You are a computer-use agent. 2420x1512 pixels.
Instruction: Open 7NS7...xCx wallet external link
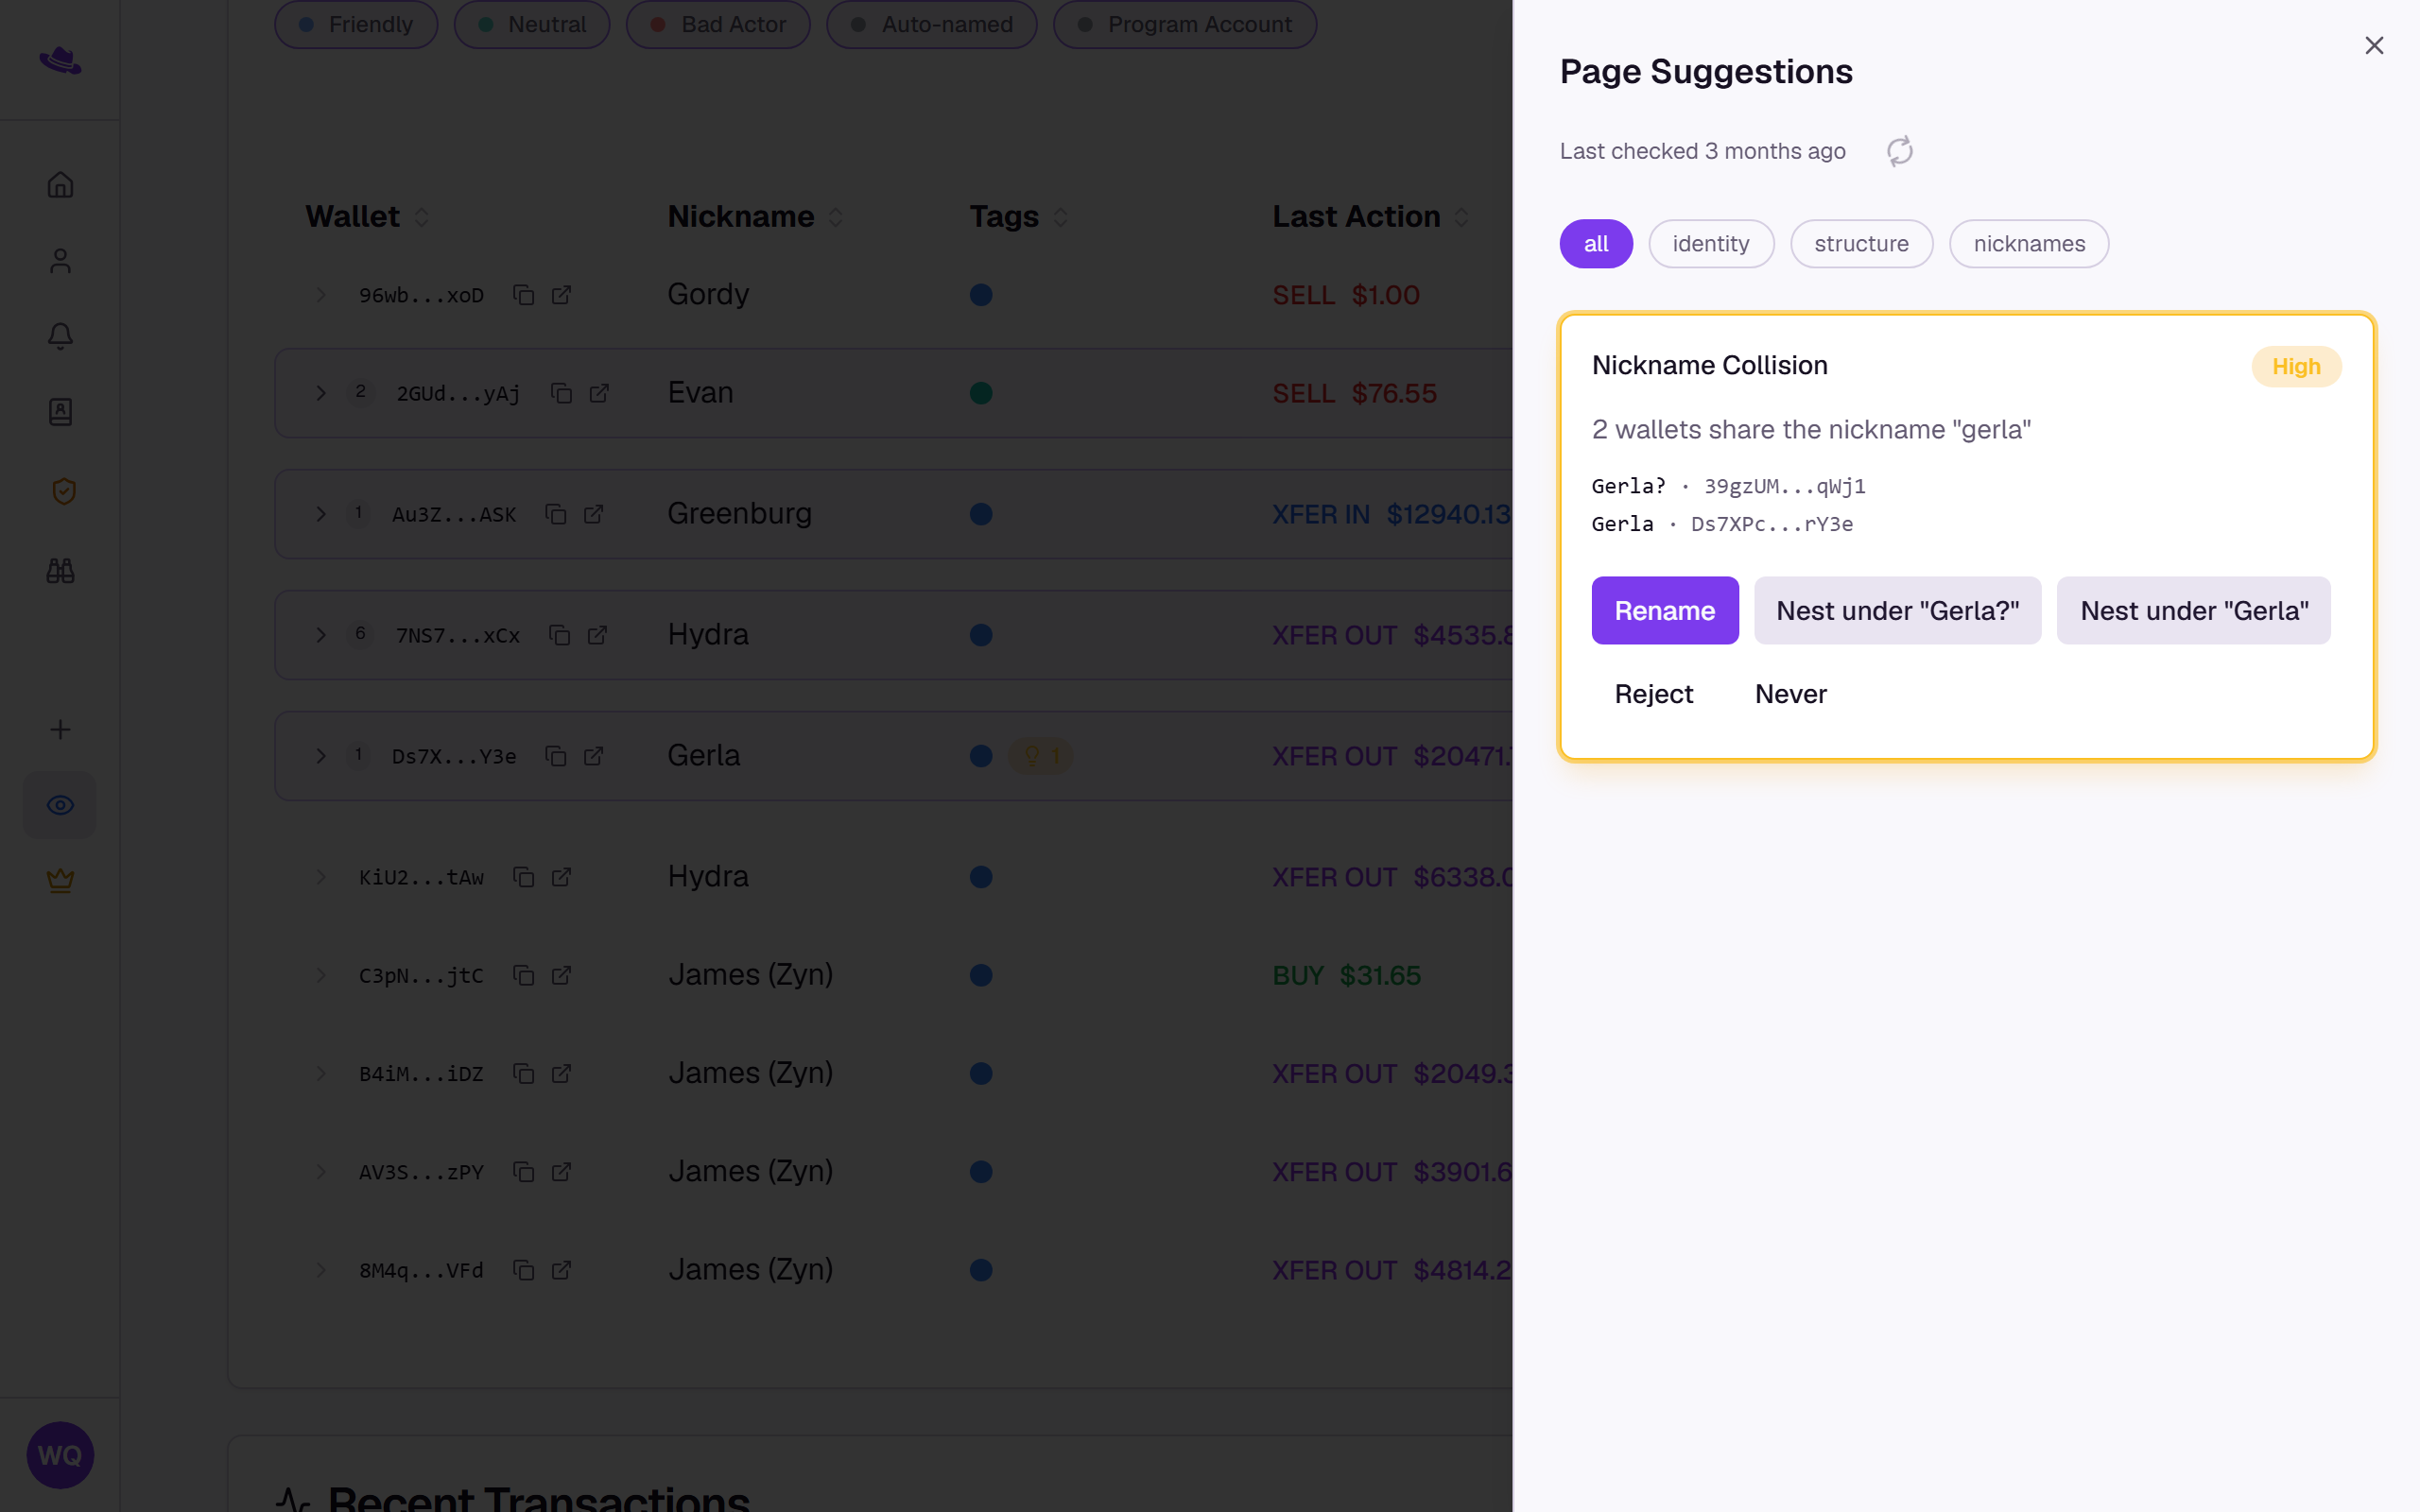(x=597, y=635)
